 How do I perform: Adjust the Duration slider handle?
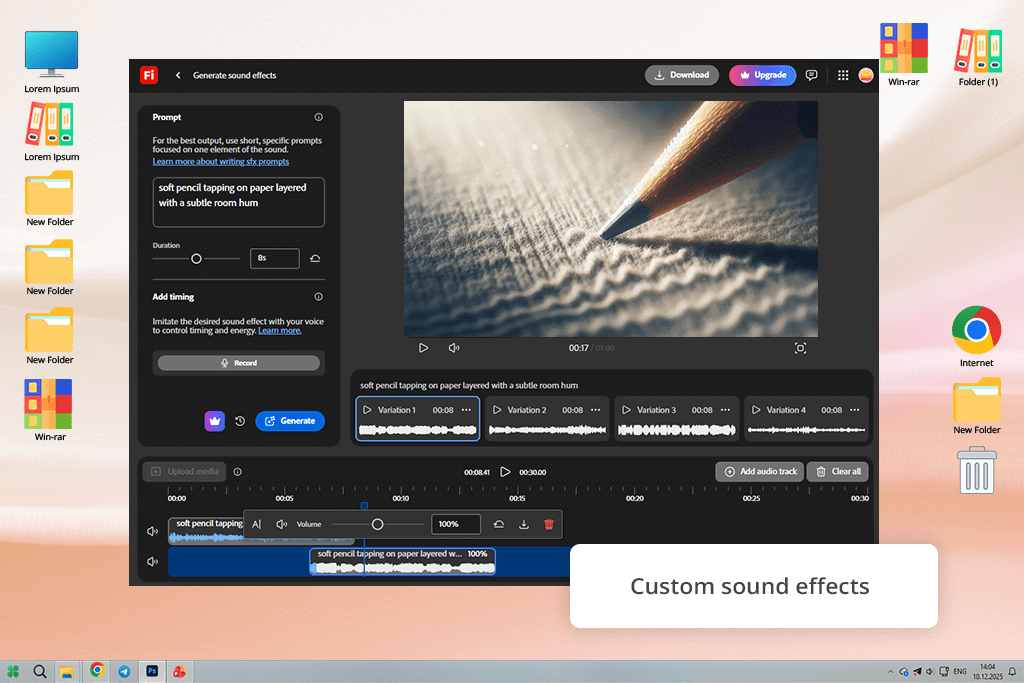196,259
